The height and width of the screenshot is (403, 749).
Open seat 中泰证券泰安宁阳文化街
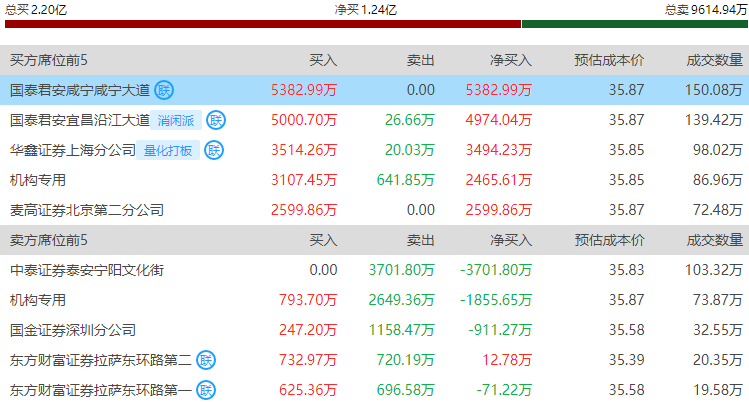87,270
